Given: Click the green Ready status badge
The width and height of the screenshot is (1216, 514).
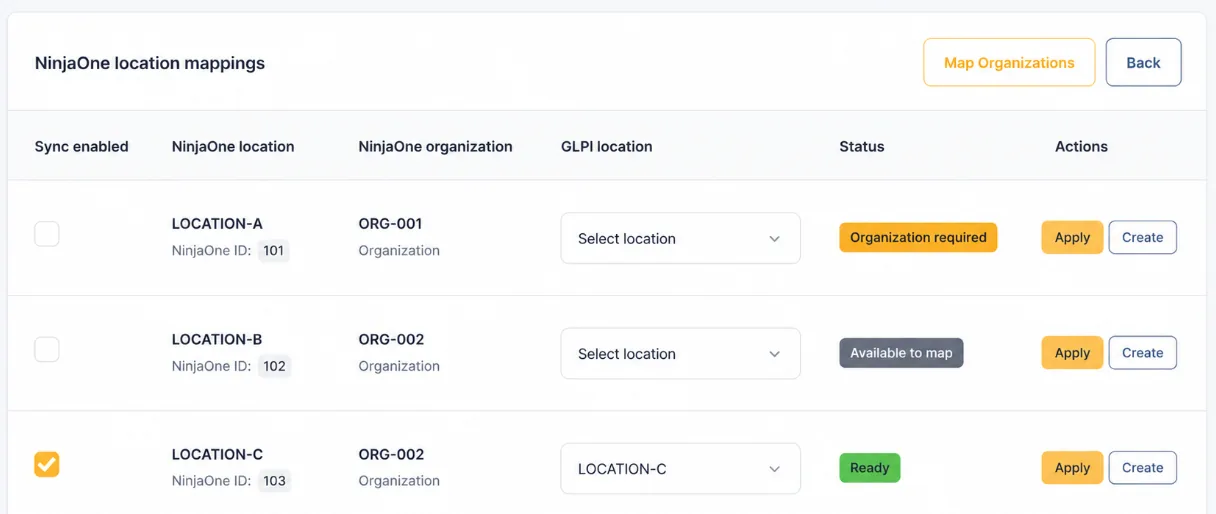Looking at the screenshot, I should [869, 467].
